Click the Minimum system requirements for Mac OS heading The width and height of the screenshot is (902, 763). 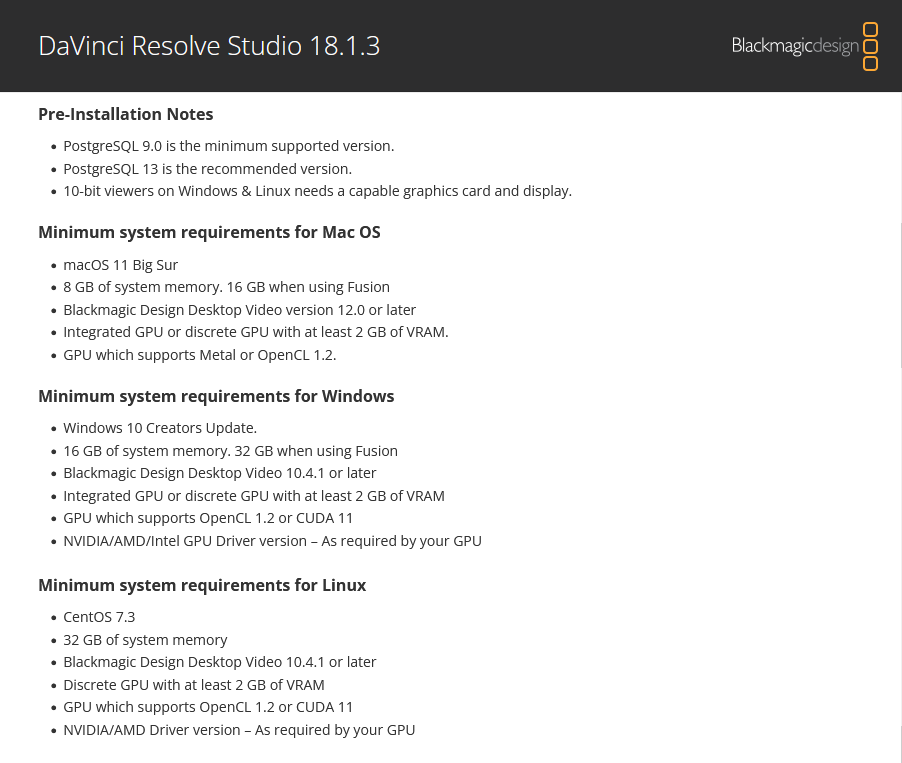pos(209,232)
